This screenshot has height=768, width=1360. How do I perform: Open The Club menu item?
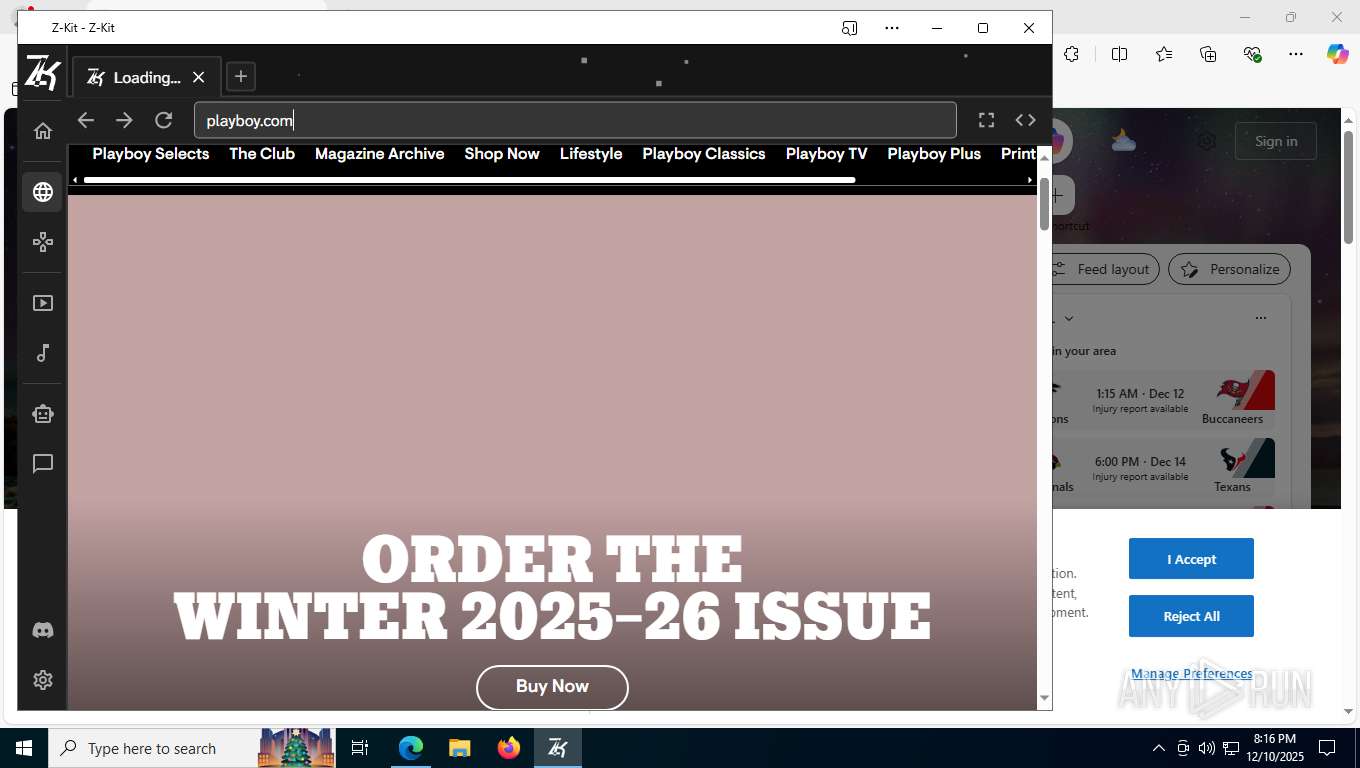262,154
